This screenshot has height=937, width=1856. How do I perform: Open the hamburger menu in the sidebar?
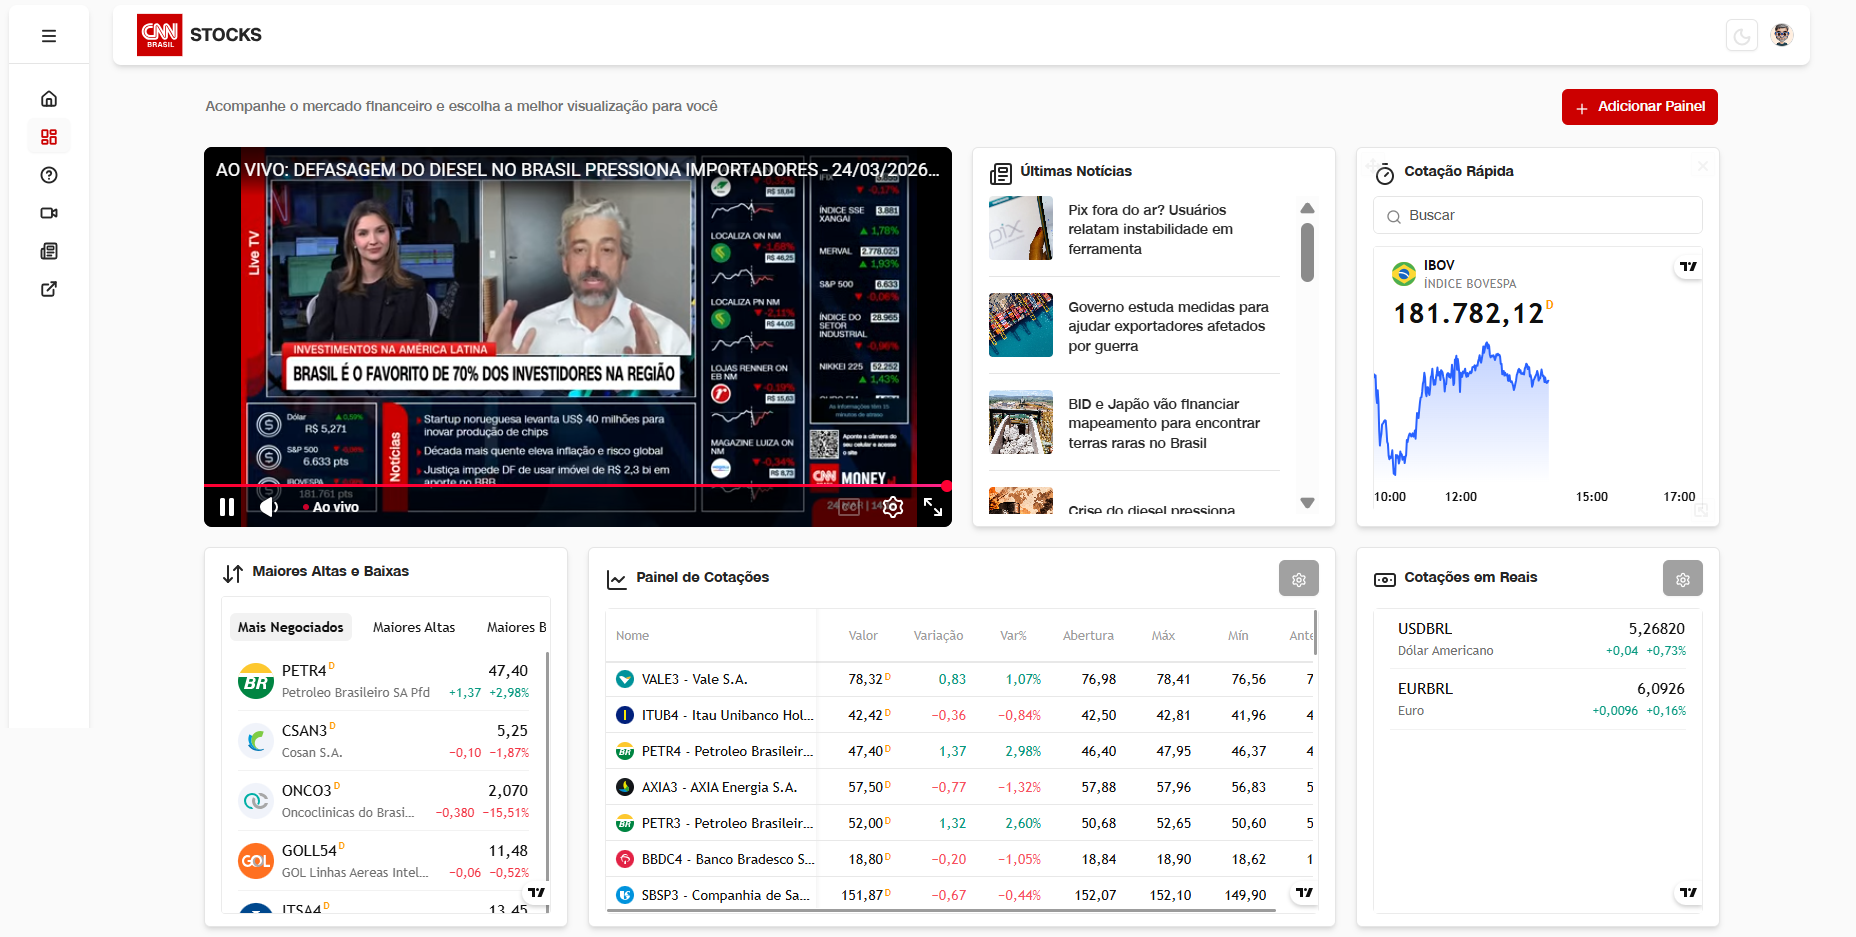tap(49, 36)
